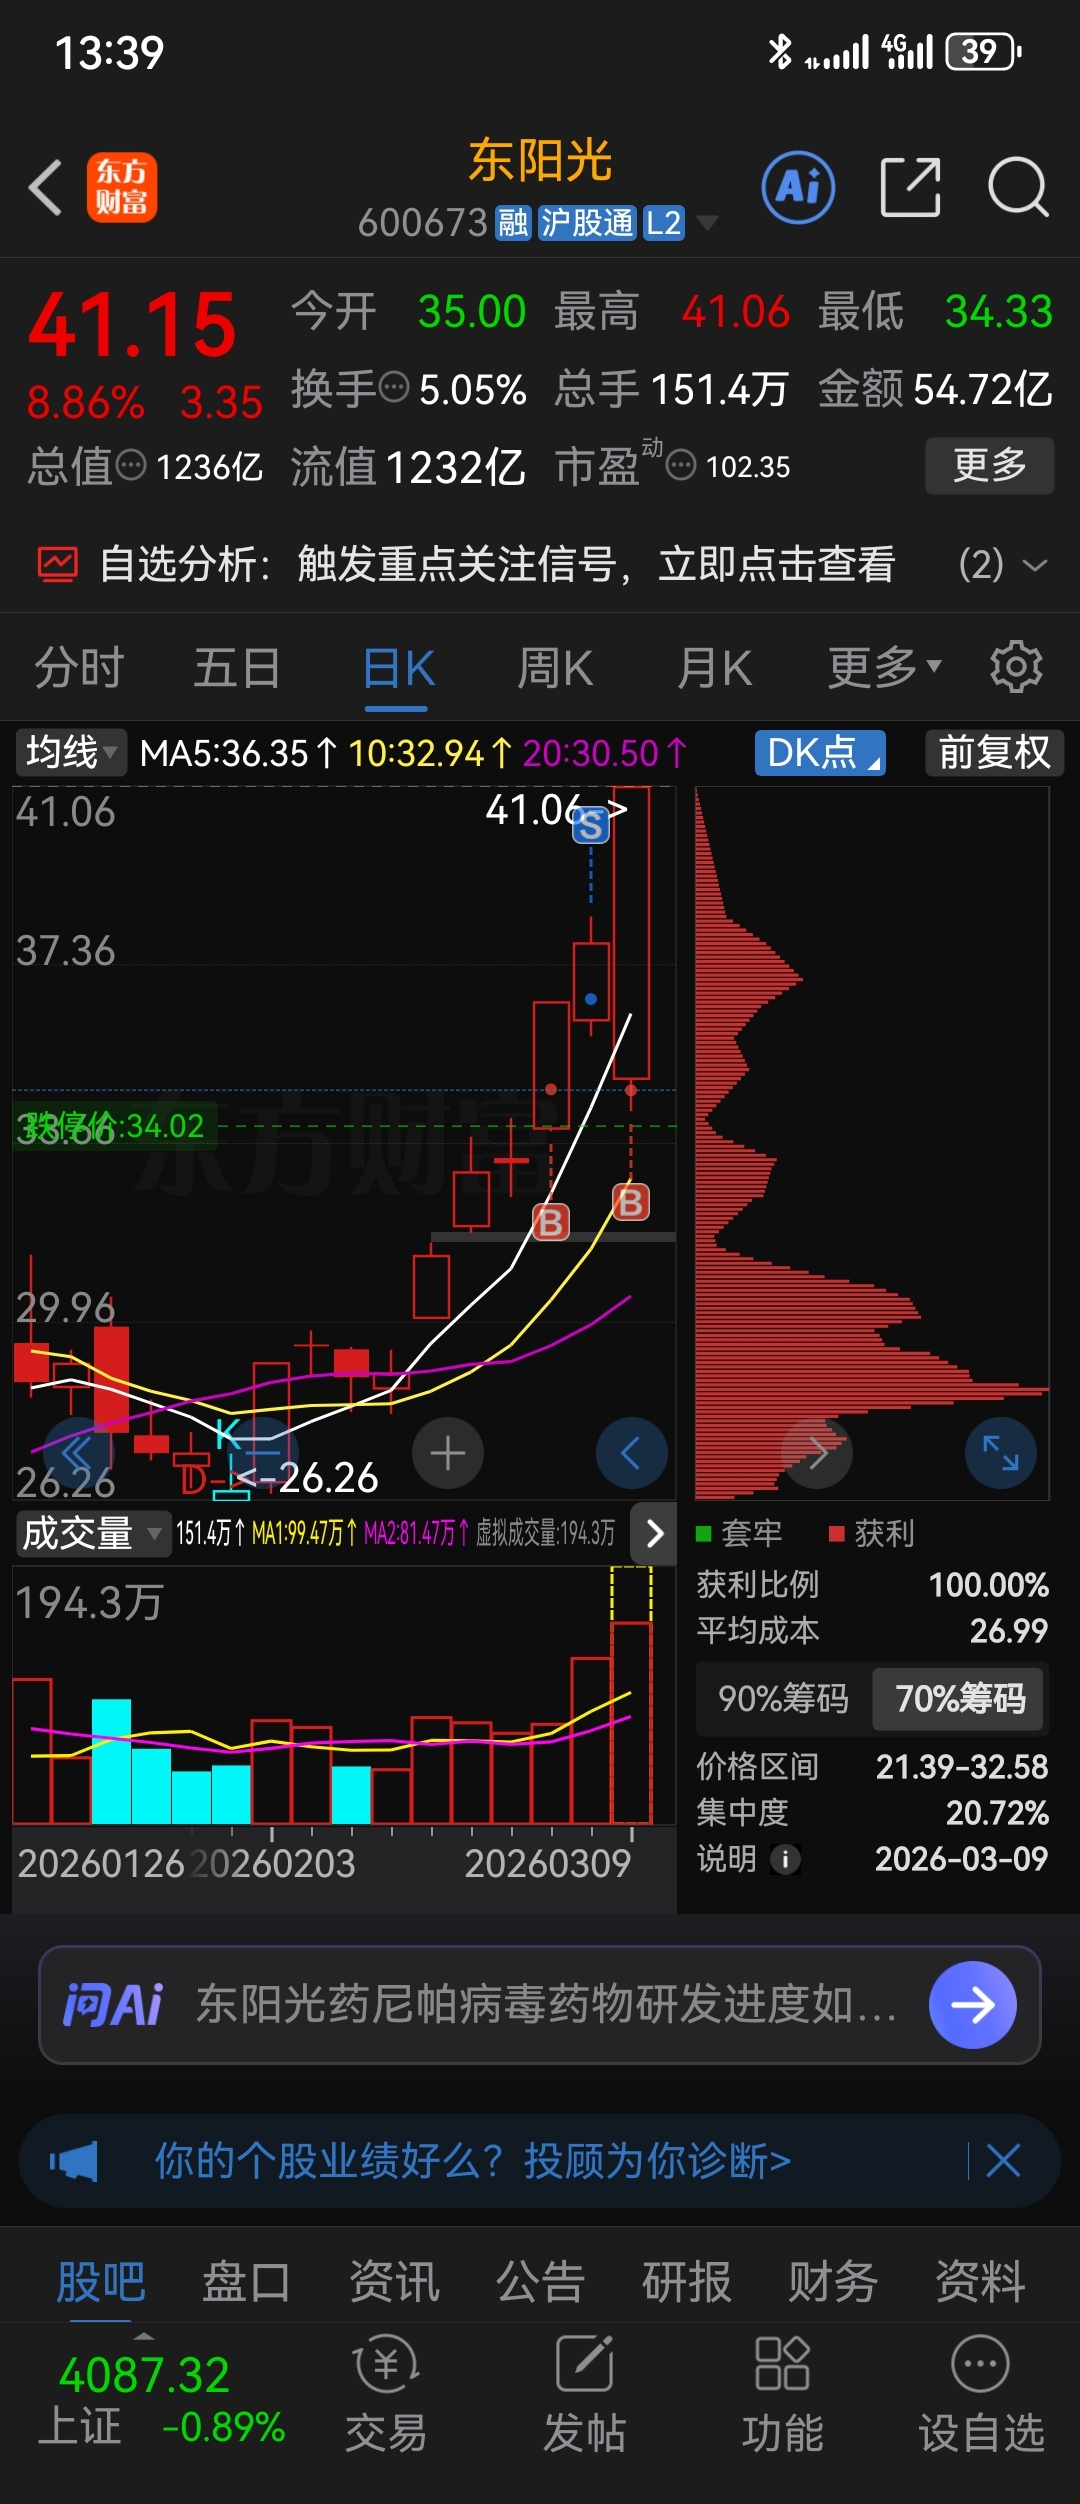Viewport: 1080px width, 2504px height.
Task: Tap the 市盈 info circle icon
Action: tap(681, 465)
